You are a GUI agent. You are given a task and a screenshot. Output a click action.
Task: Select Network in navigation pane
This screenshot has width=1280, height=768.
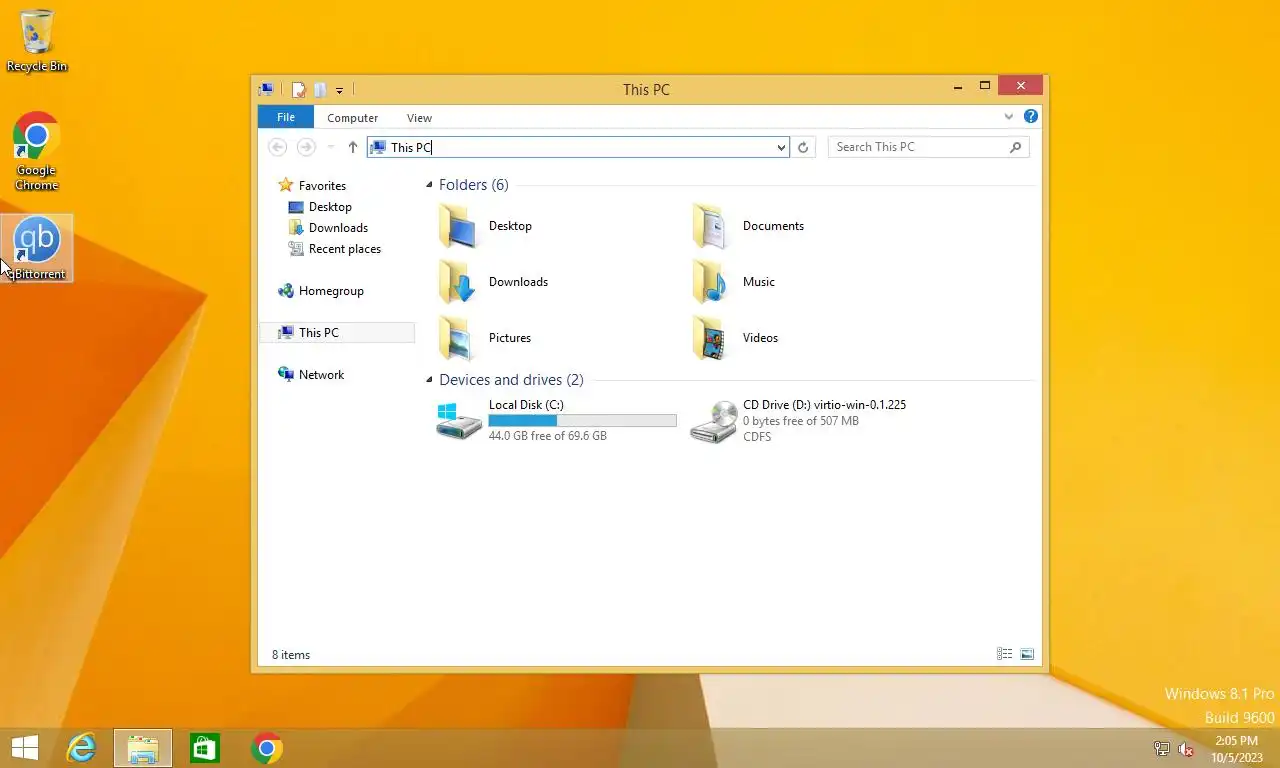[x=311, y=375]
